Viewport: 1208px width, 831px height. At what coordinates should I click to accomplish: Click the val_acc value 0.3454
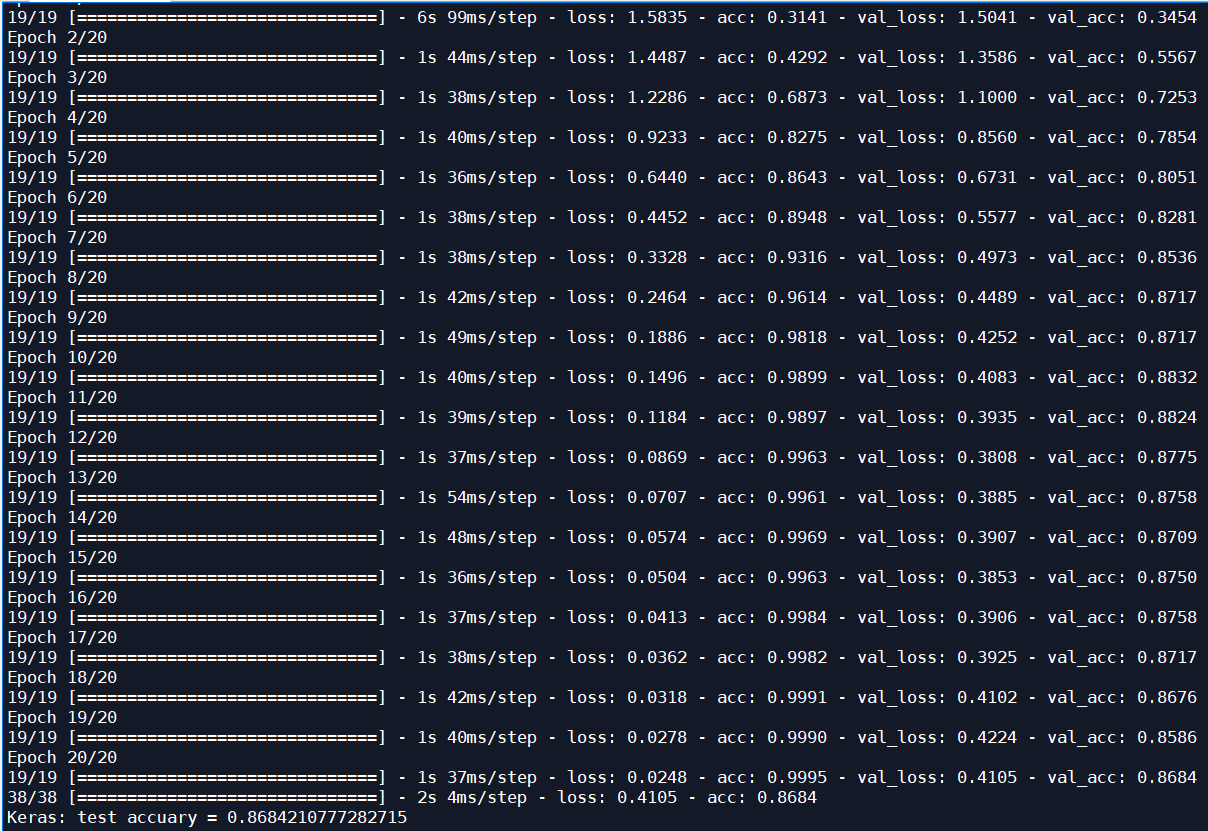point(1167,17)
